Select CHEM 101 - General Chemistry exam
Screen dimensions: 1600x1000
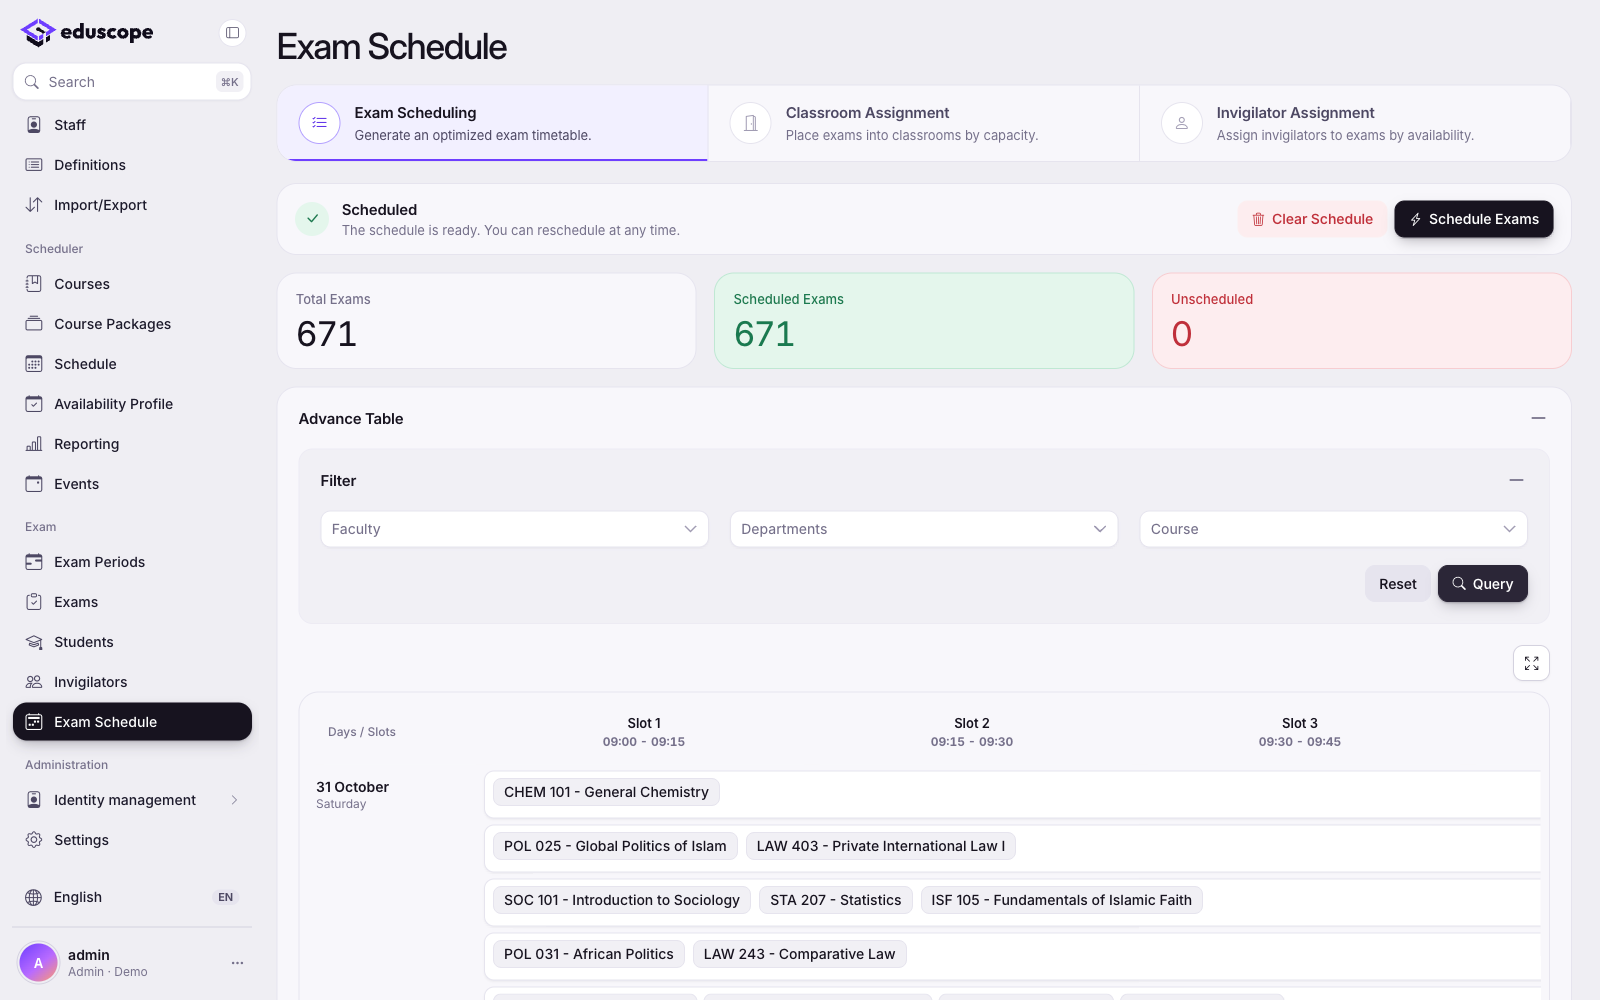point(606,792)
